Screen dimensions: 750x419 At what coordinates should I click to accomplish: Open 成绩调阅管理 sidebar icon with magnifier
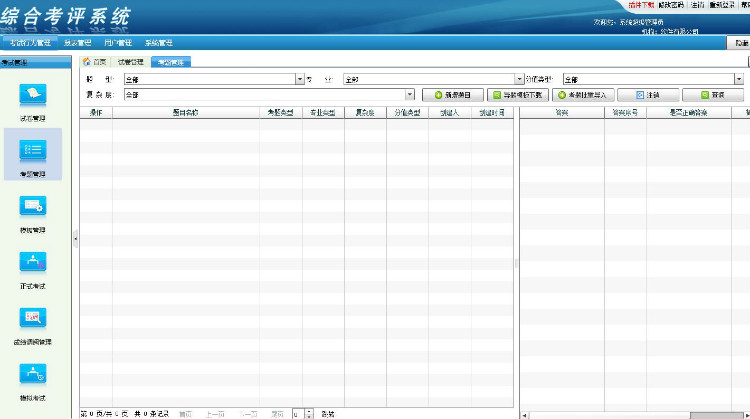(33, 318)
